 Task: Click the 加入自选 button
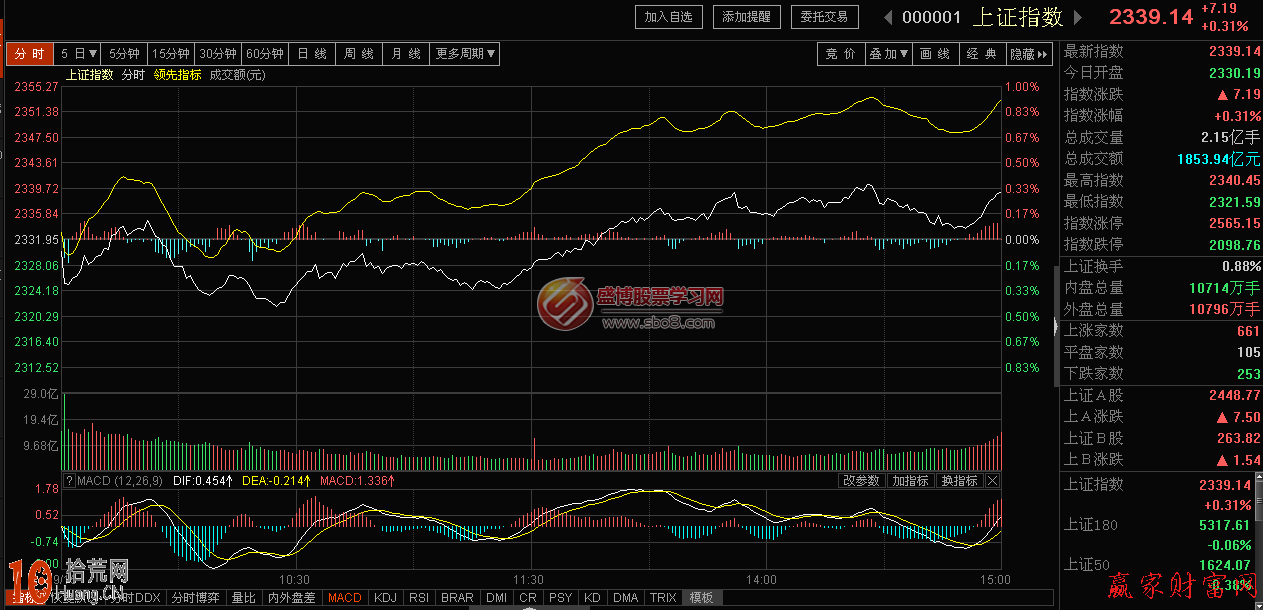point(669,17)
